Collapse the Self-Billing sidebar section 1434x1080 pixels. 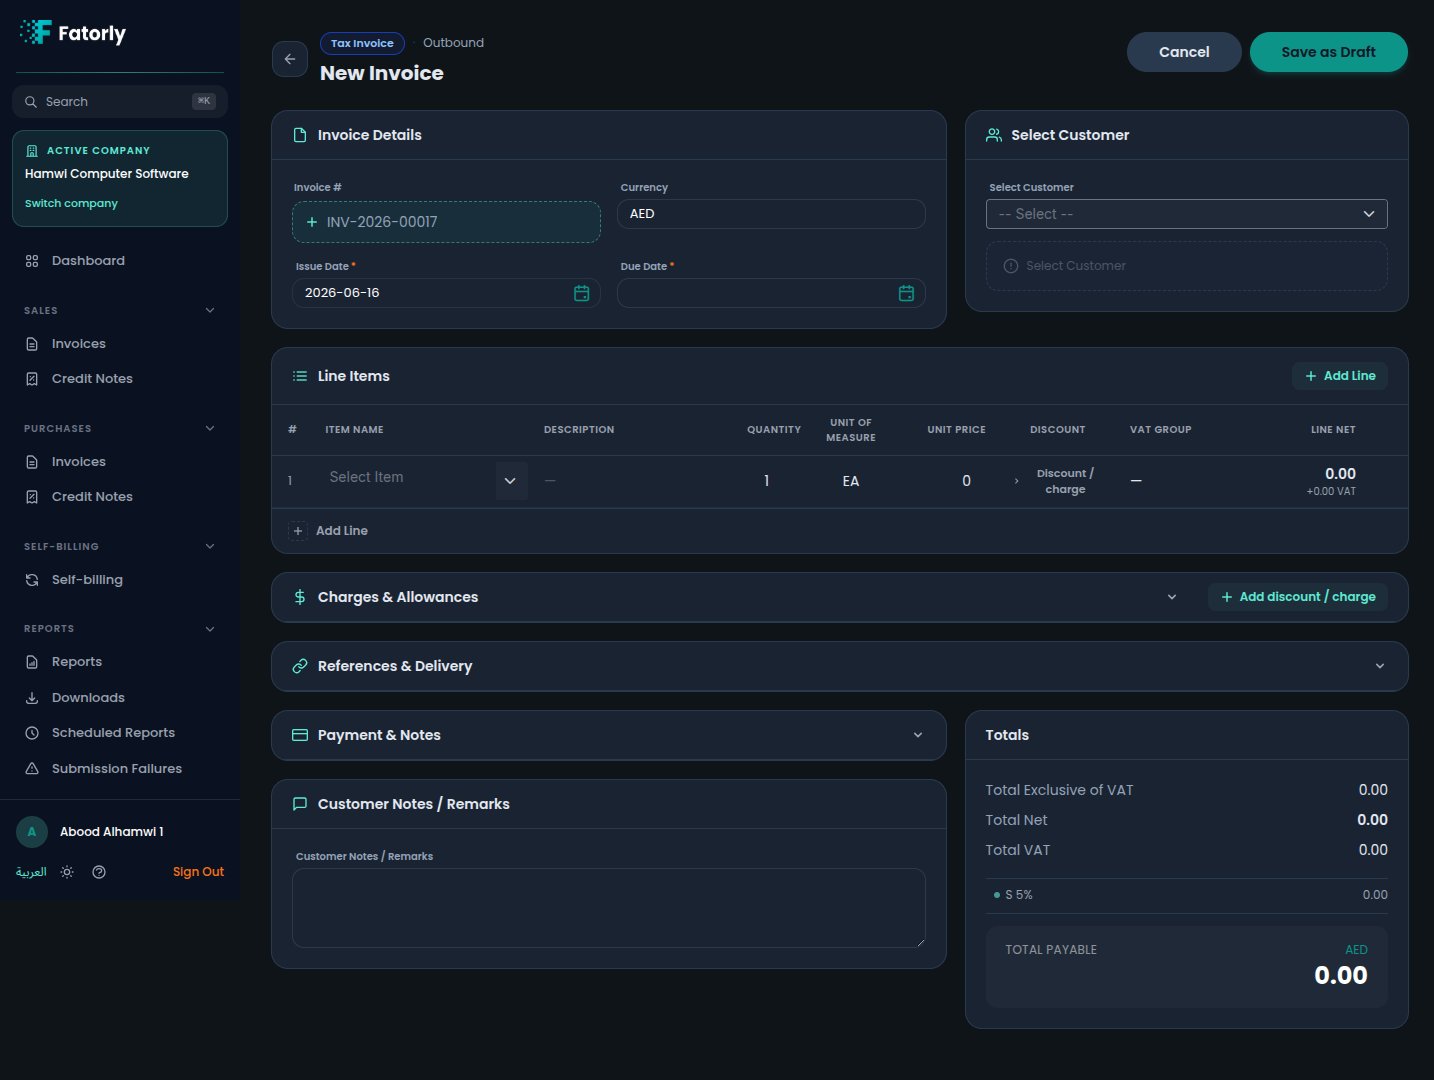pyautogui.click(x=210, y=547)
